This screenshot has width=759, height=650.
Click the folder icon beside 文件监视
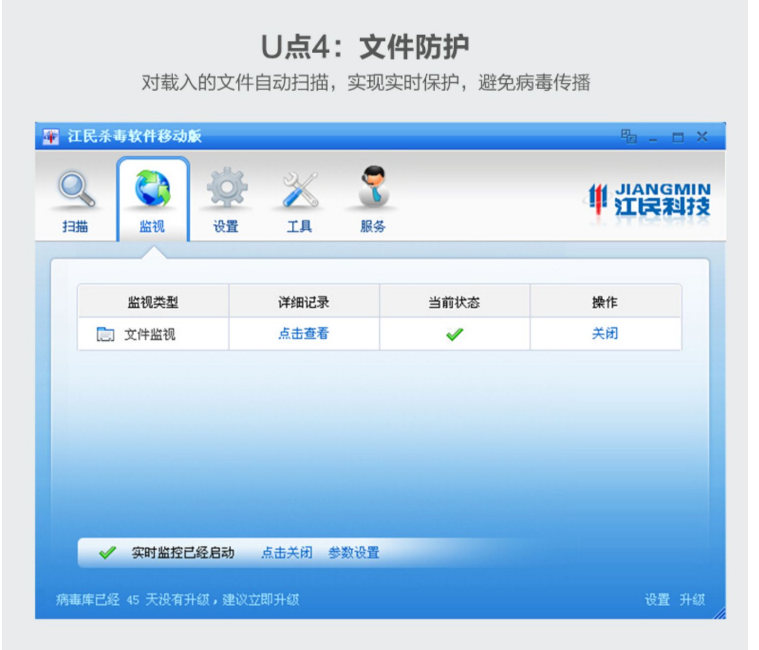106,335
